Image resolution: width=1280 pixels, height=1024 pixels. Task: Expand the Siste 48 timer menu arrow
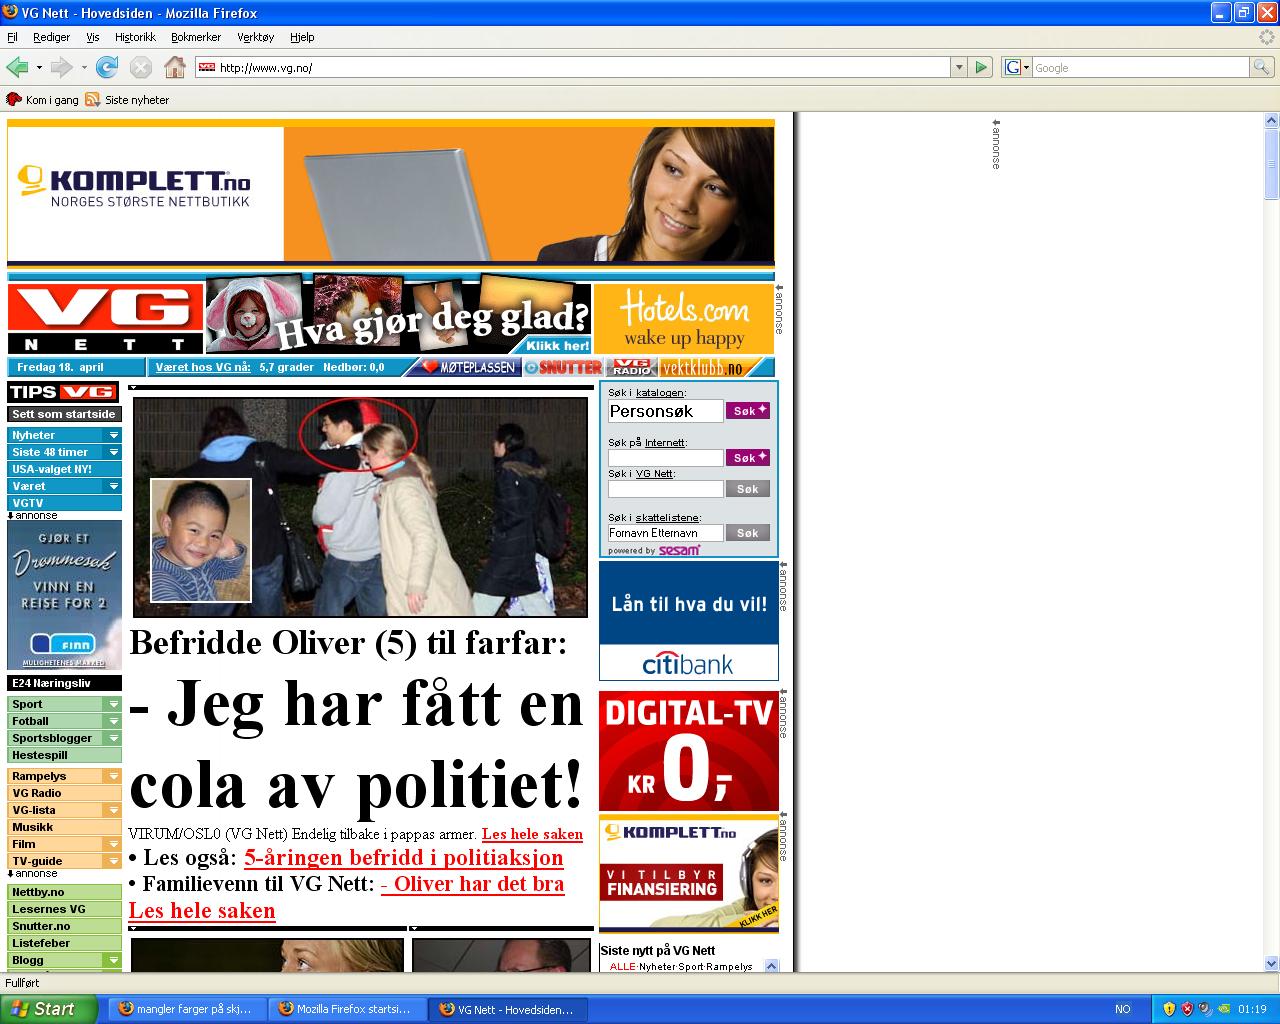[x=114, y=452]
